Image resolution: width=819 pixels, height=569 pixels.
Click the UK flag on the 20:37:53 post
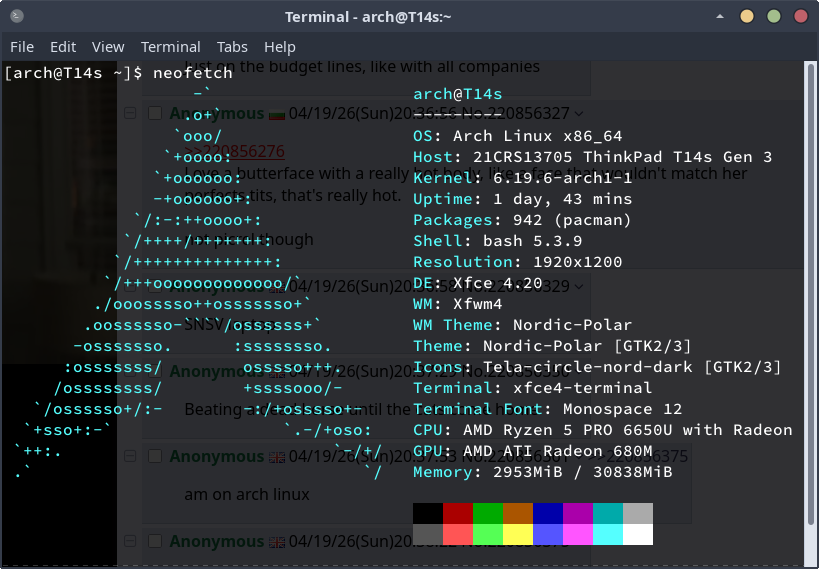(277, 457)
